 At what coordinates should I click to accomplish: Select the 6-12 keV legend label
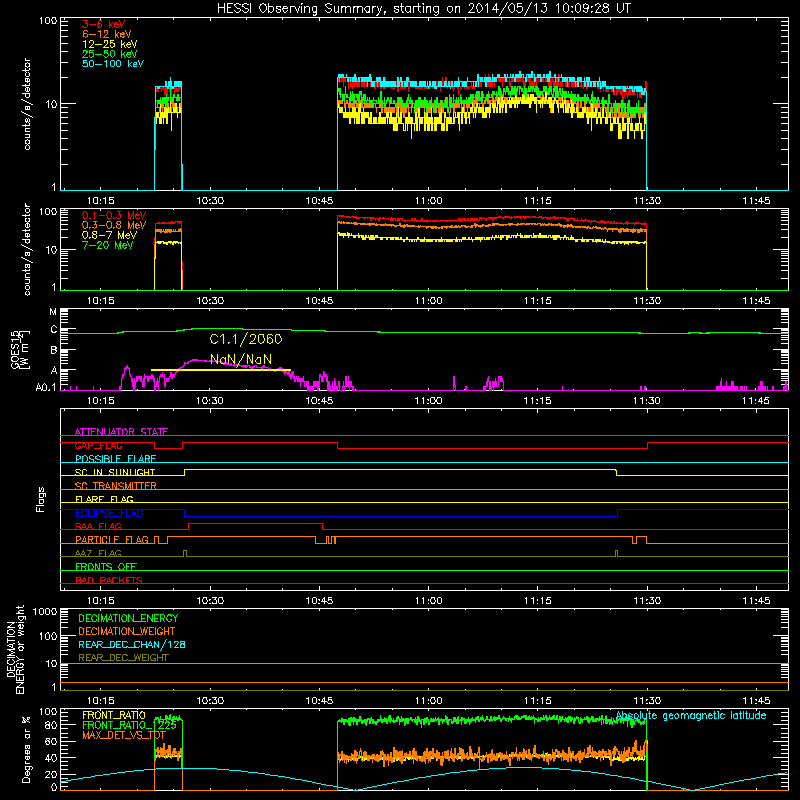click(x=106, y=34)
